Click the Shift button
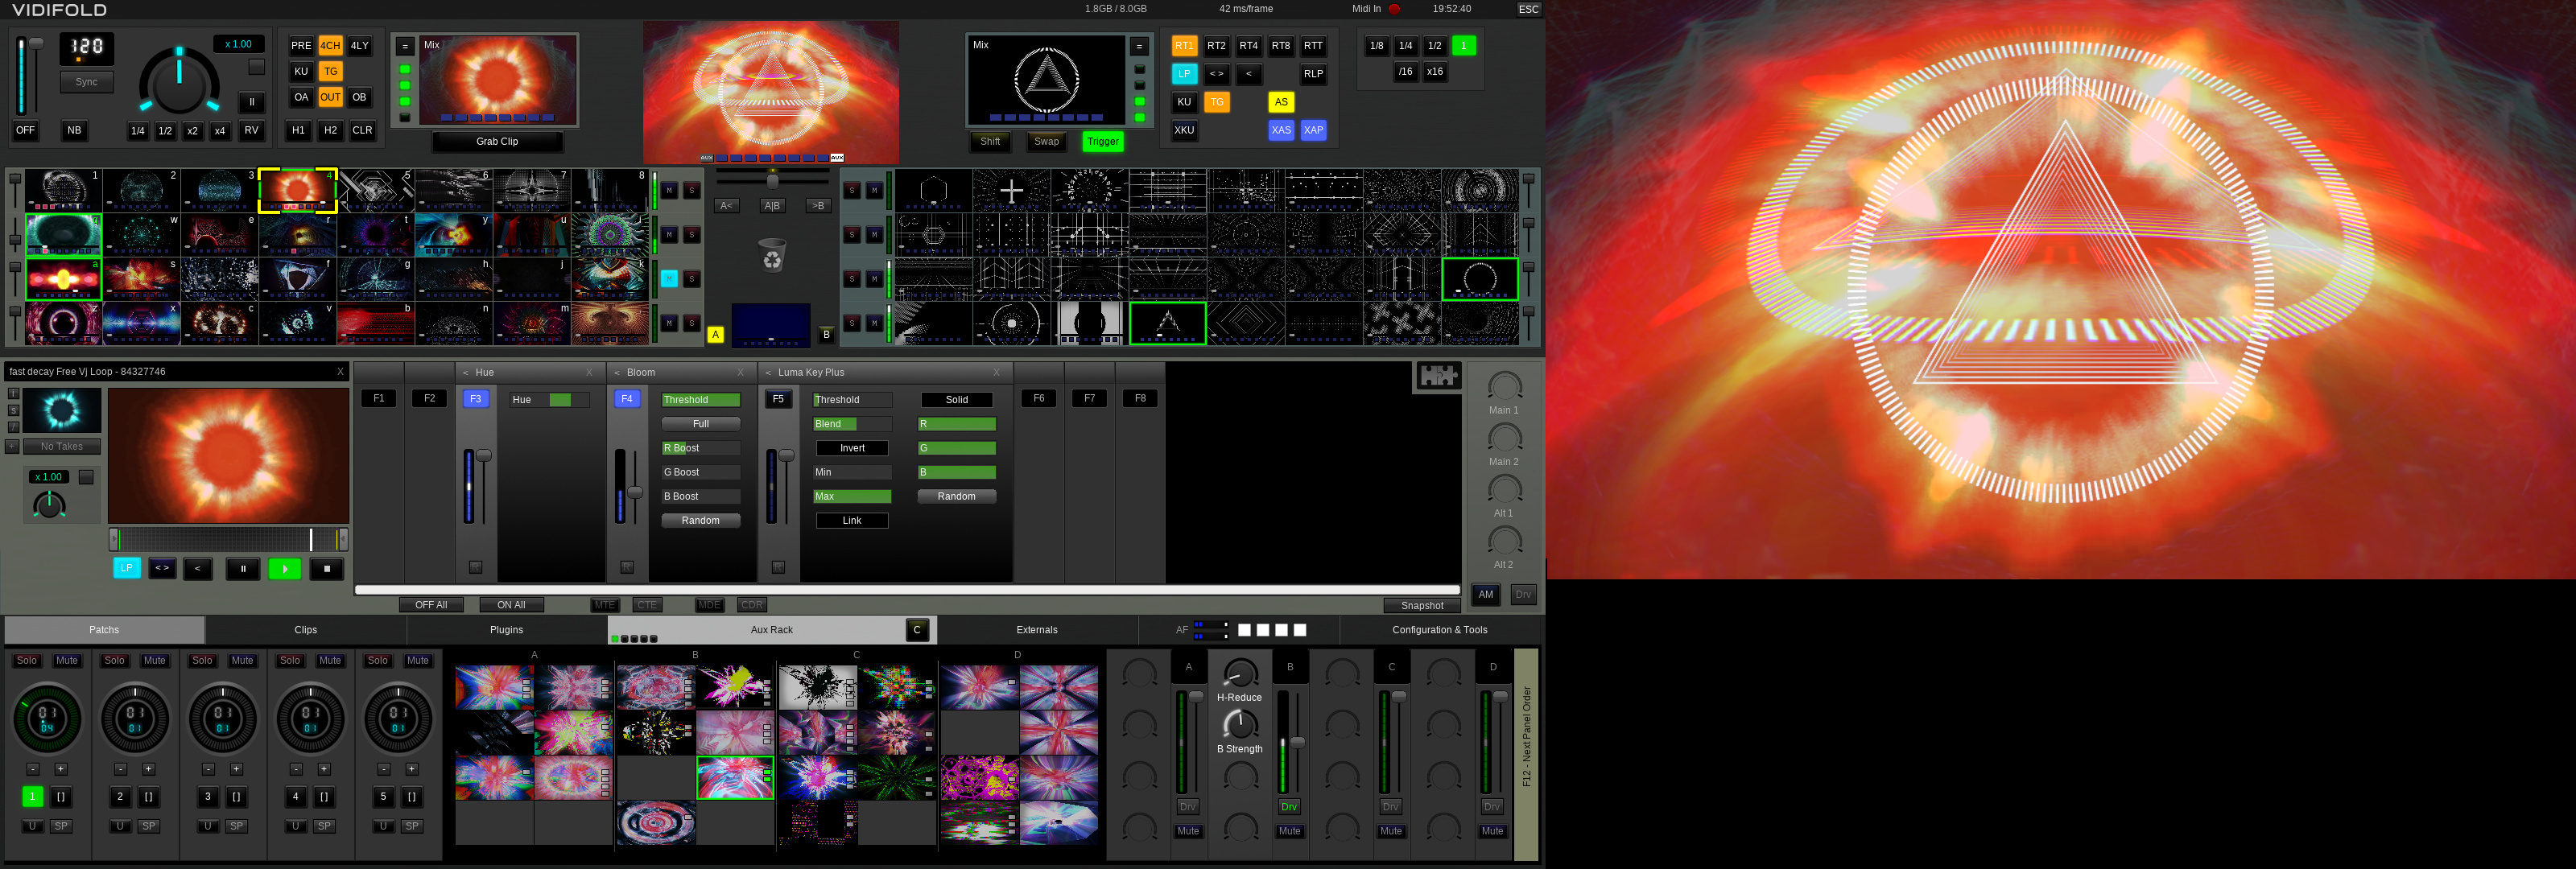 pos(990,142)
